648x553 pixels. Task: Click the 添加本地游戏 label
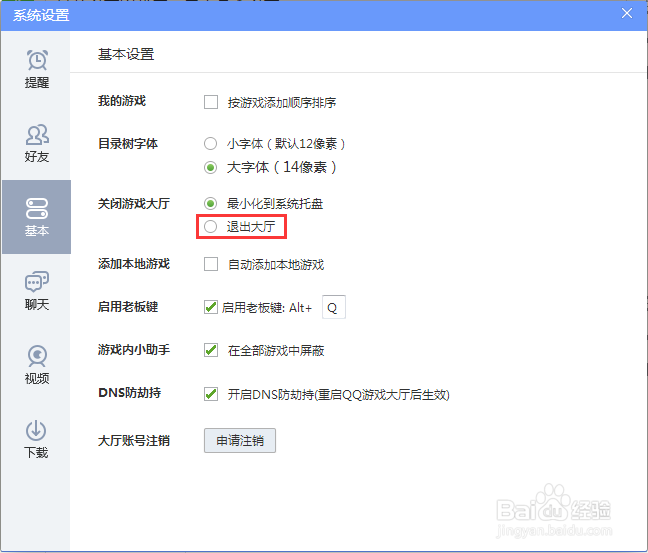point(134,264)
